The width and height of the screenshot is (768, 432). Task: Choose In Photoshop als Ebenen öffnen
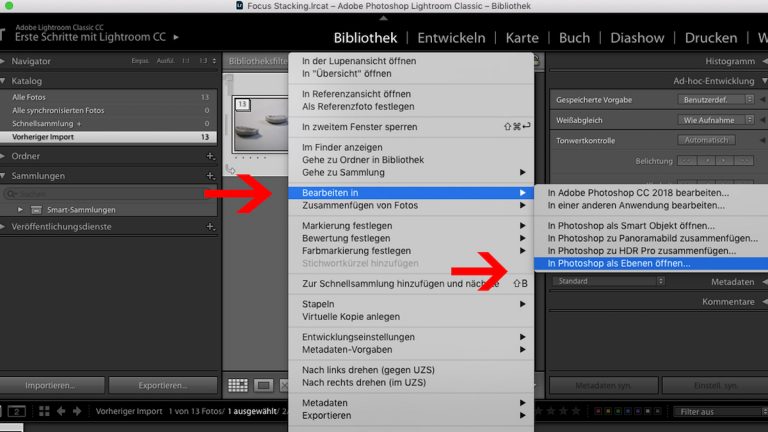pos(618,264)
